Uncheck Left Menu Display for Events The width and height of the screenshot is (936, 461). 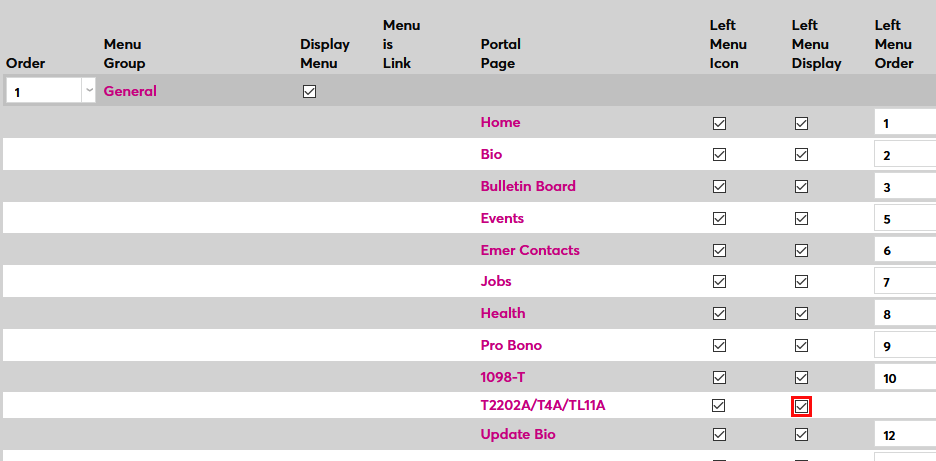(801, 218)
